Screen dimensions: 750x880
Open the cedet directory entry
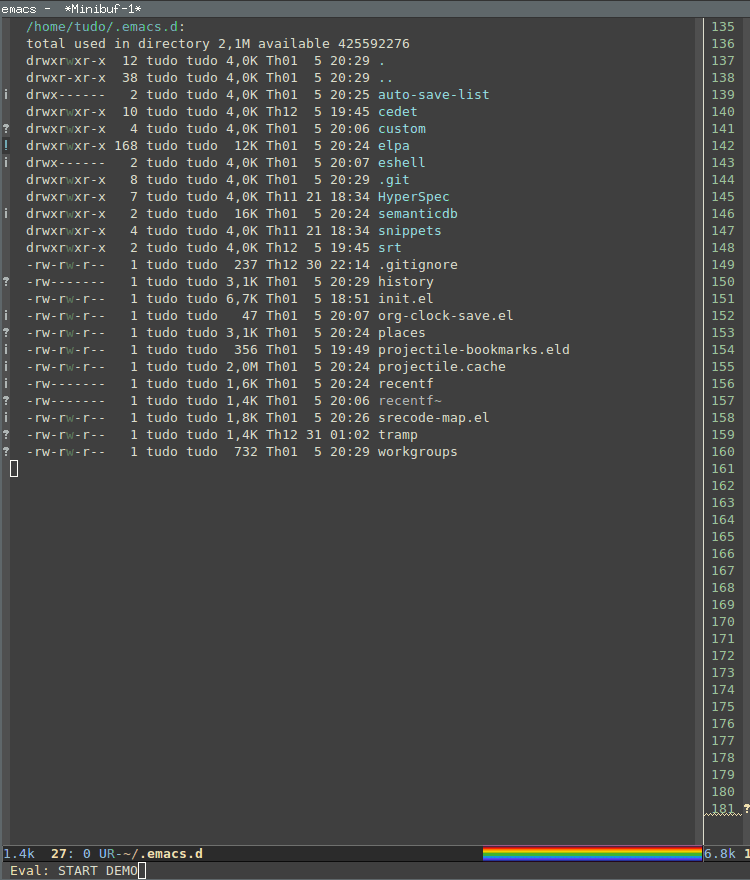[x=397, y=112]
